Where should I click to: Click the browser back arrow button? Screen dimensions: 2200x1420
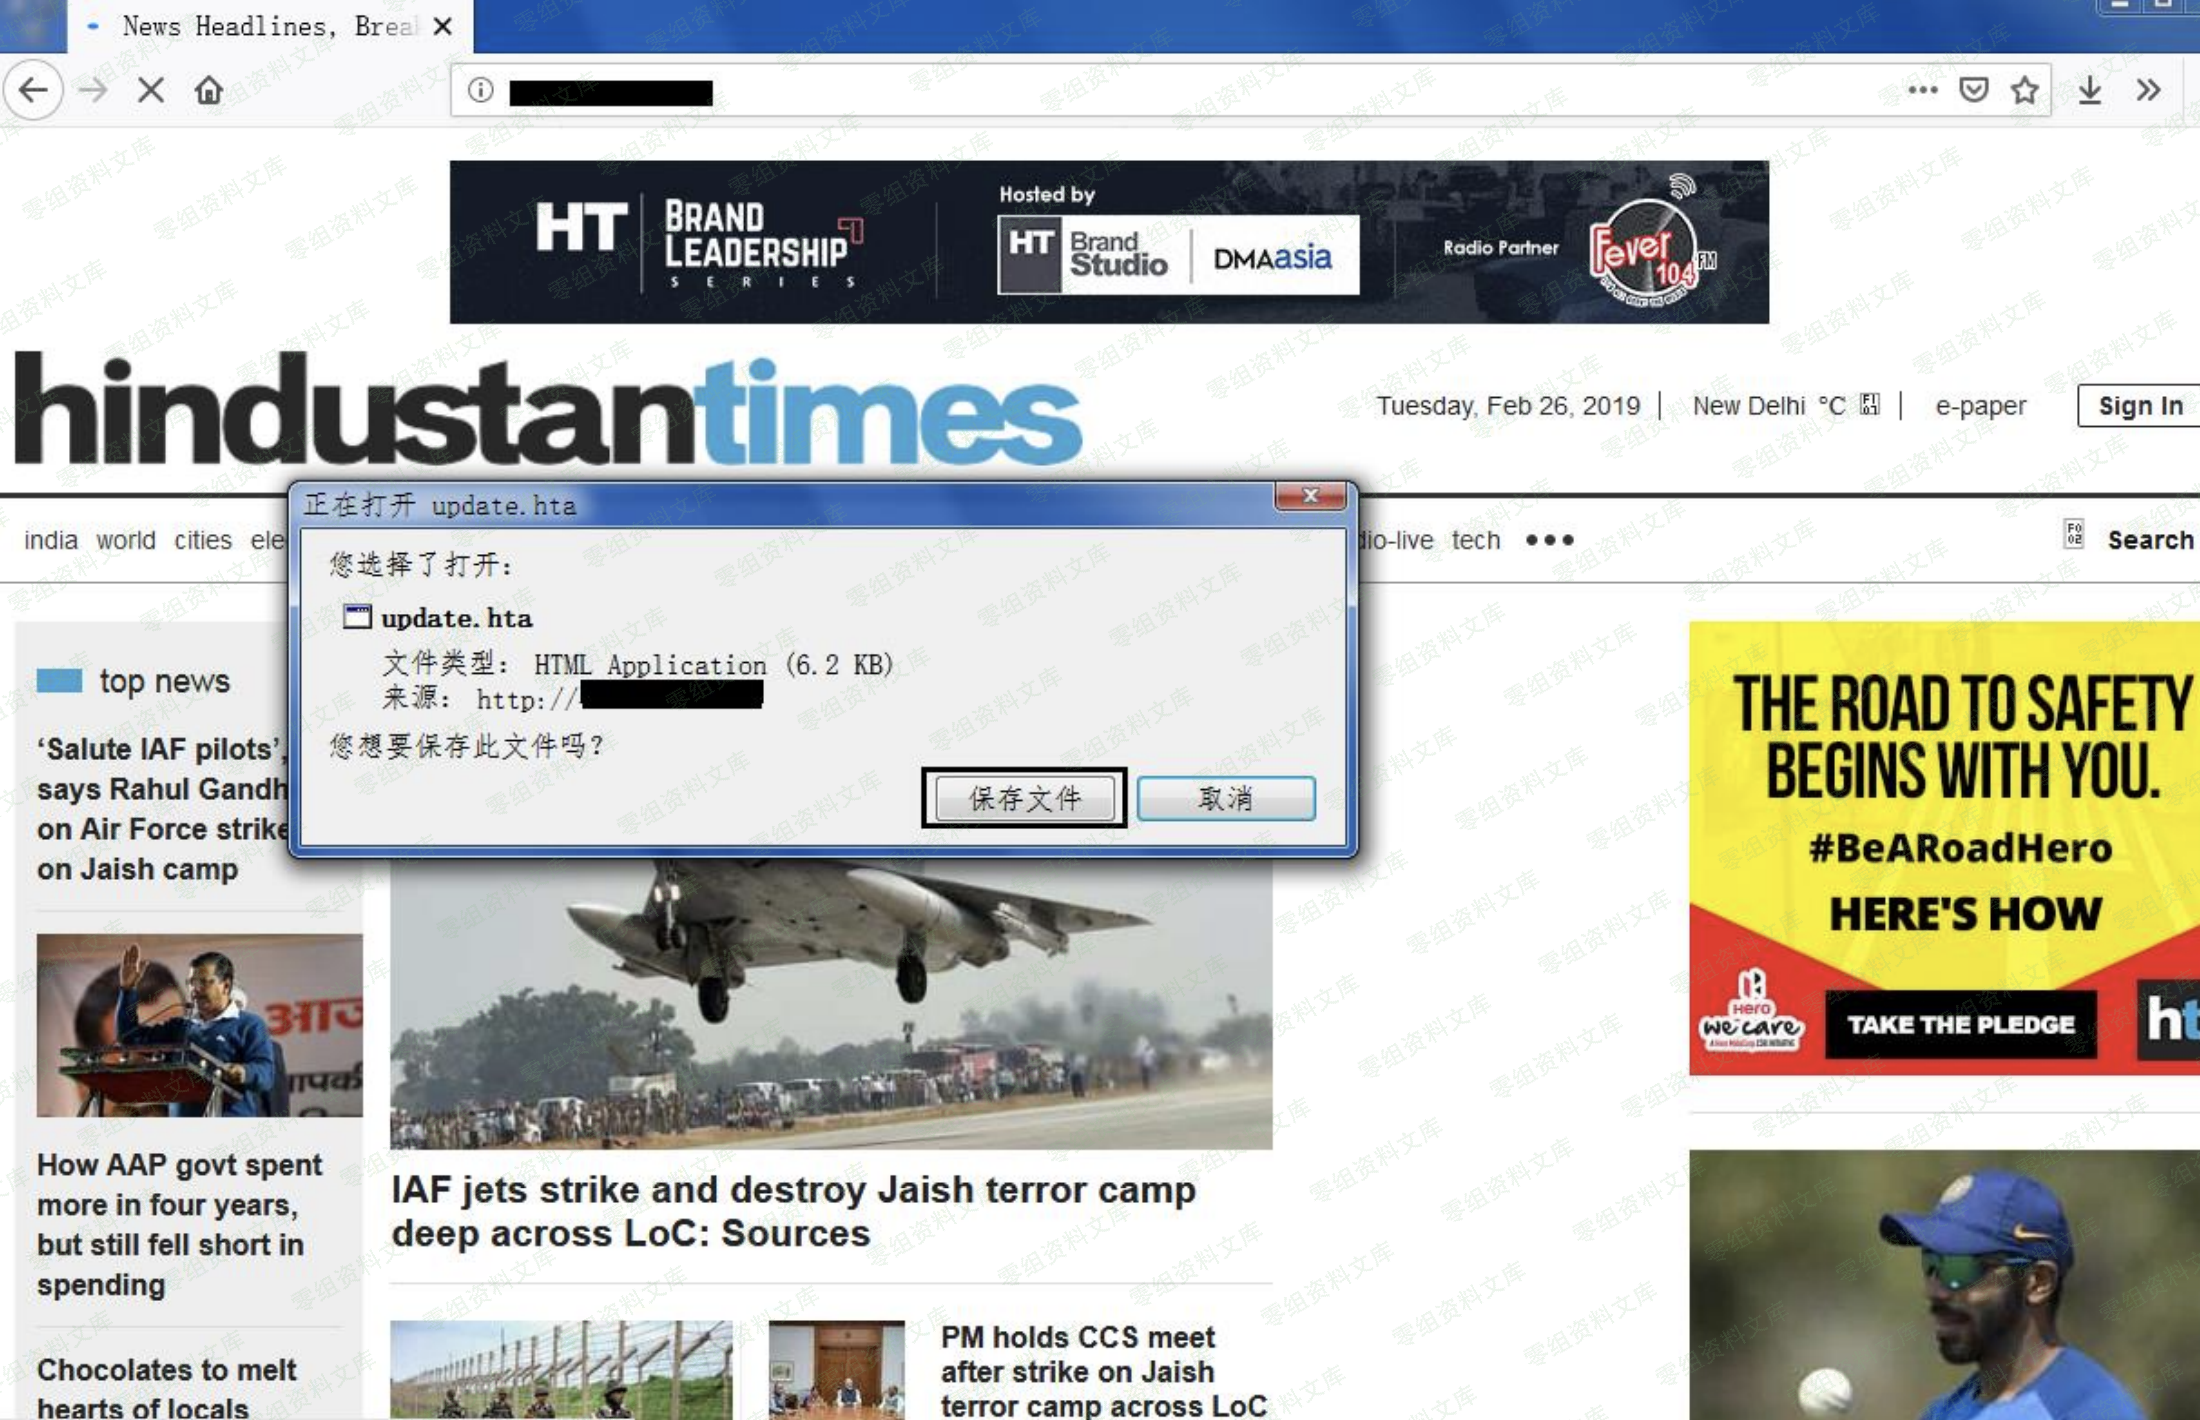[33, 91]
